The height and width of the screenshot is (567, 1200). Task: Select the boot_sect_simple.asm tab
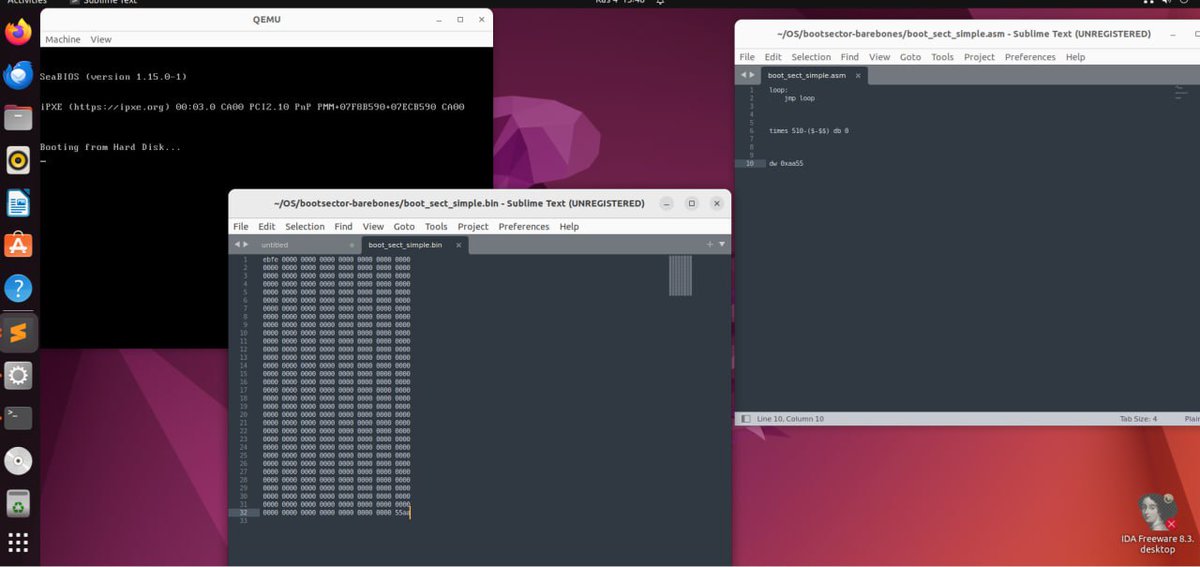pyautogui.click(x=812, y=76)
